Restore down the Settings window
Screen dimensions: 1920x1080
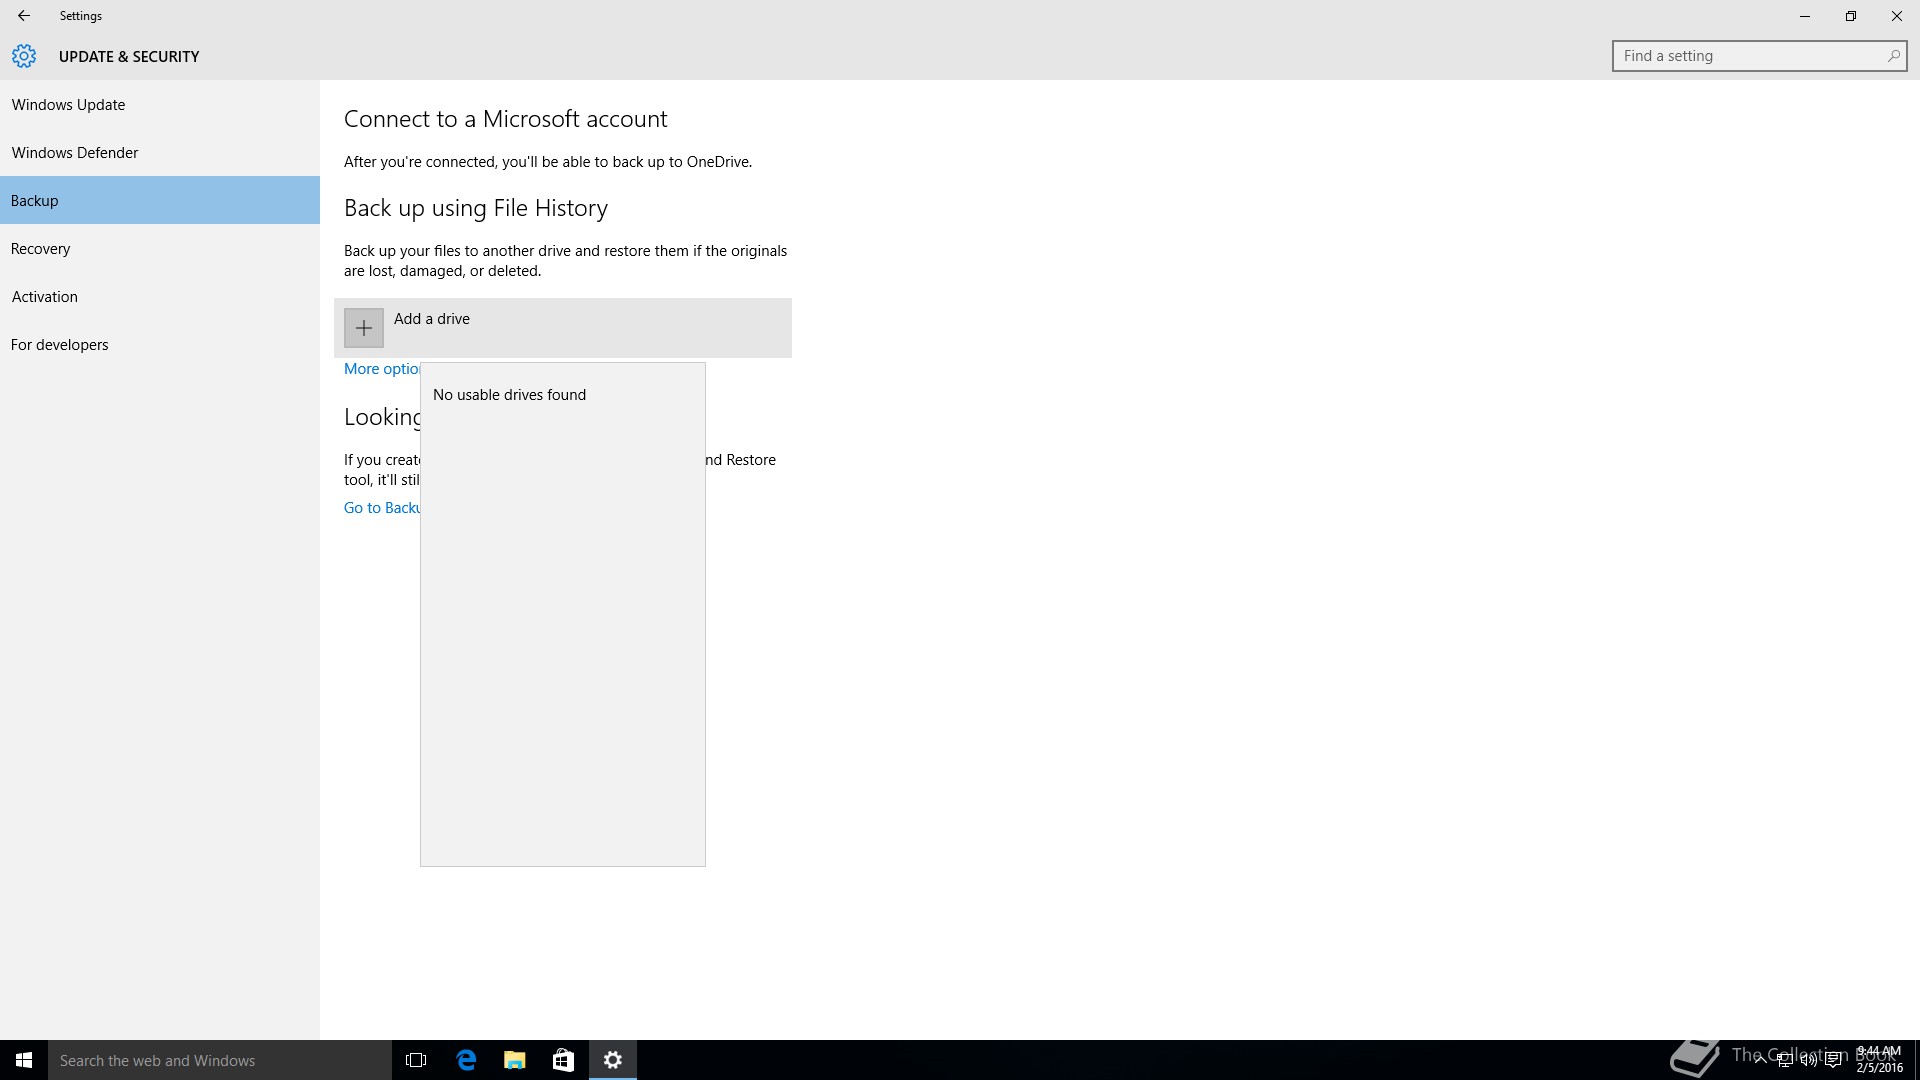[x=1851, y=16]
